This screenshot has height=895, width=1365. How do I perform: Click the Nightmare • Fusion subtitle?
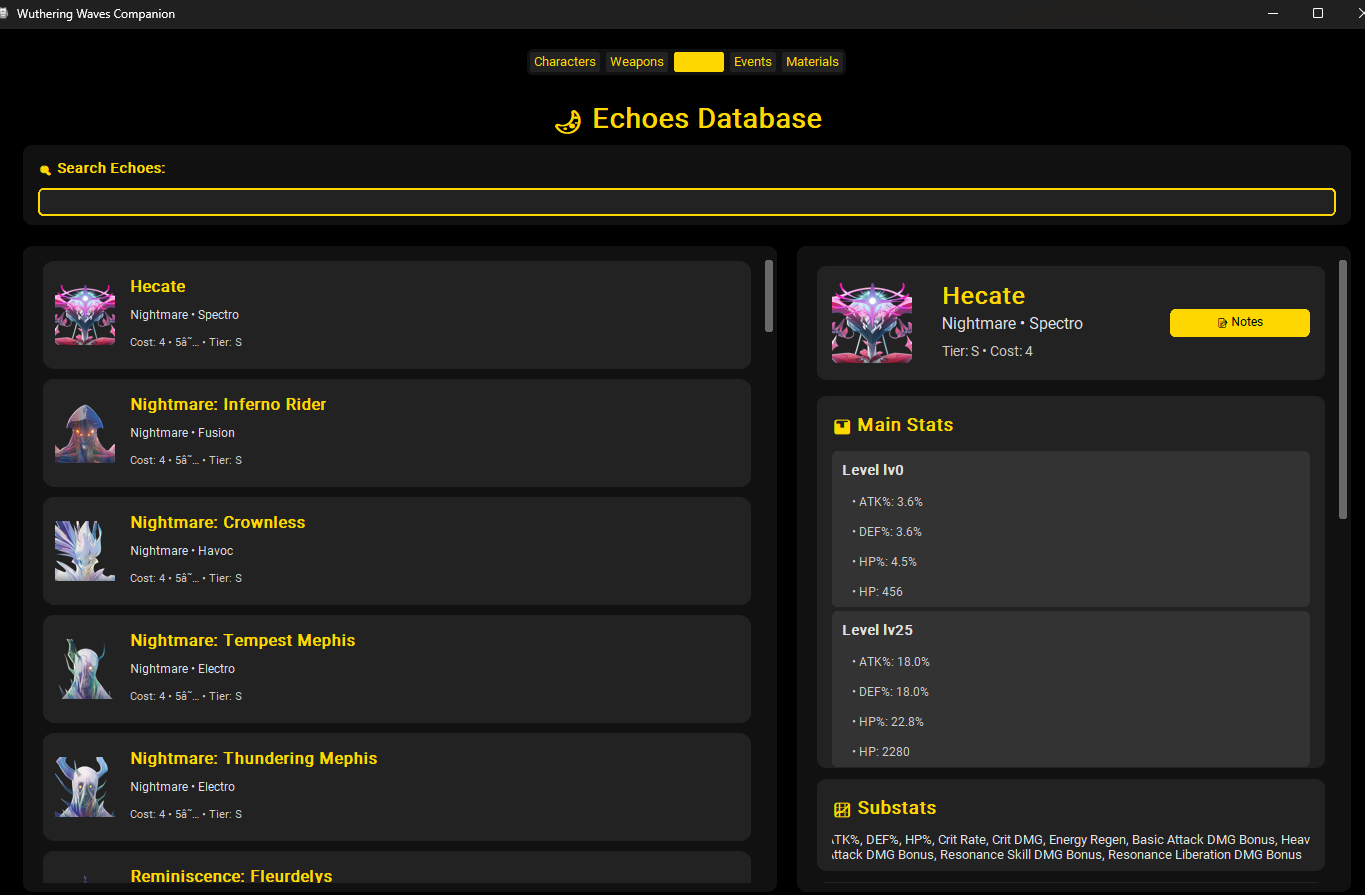point(182,433)
